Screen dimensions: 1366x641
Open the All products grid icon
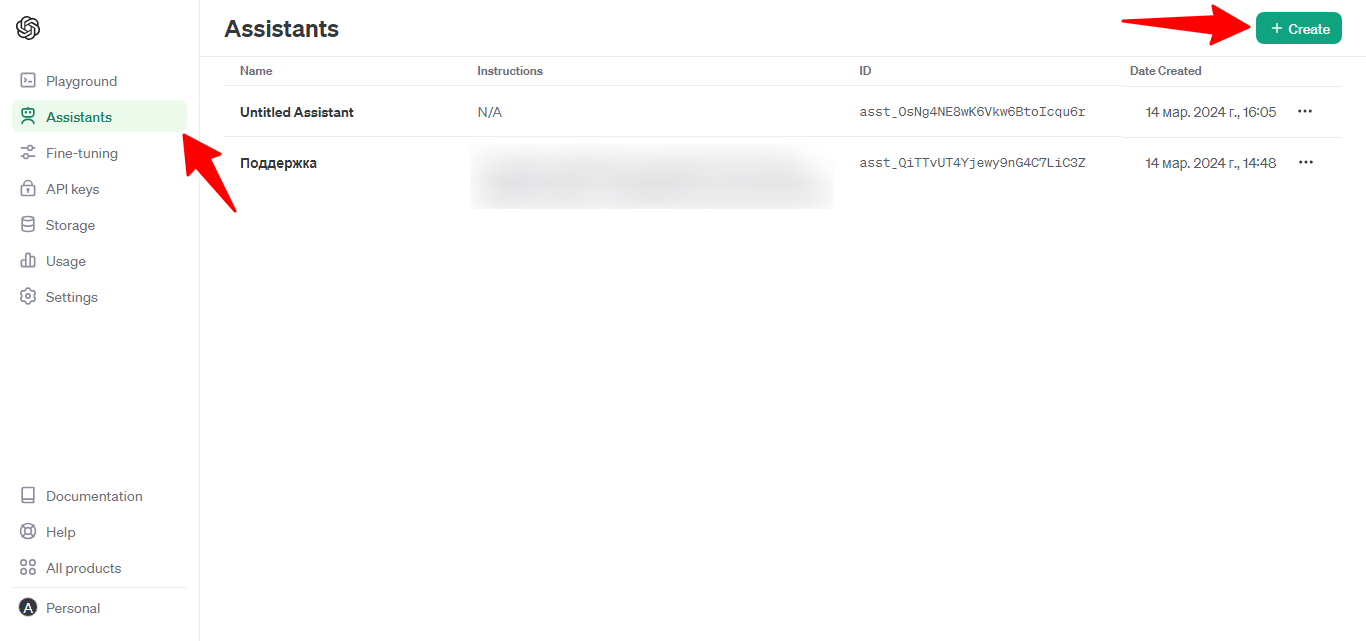pos(28,567)
